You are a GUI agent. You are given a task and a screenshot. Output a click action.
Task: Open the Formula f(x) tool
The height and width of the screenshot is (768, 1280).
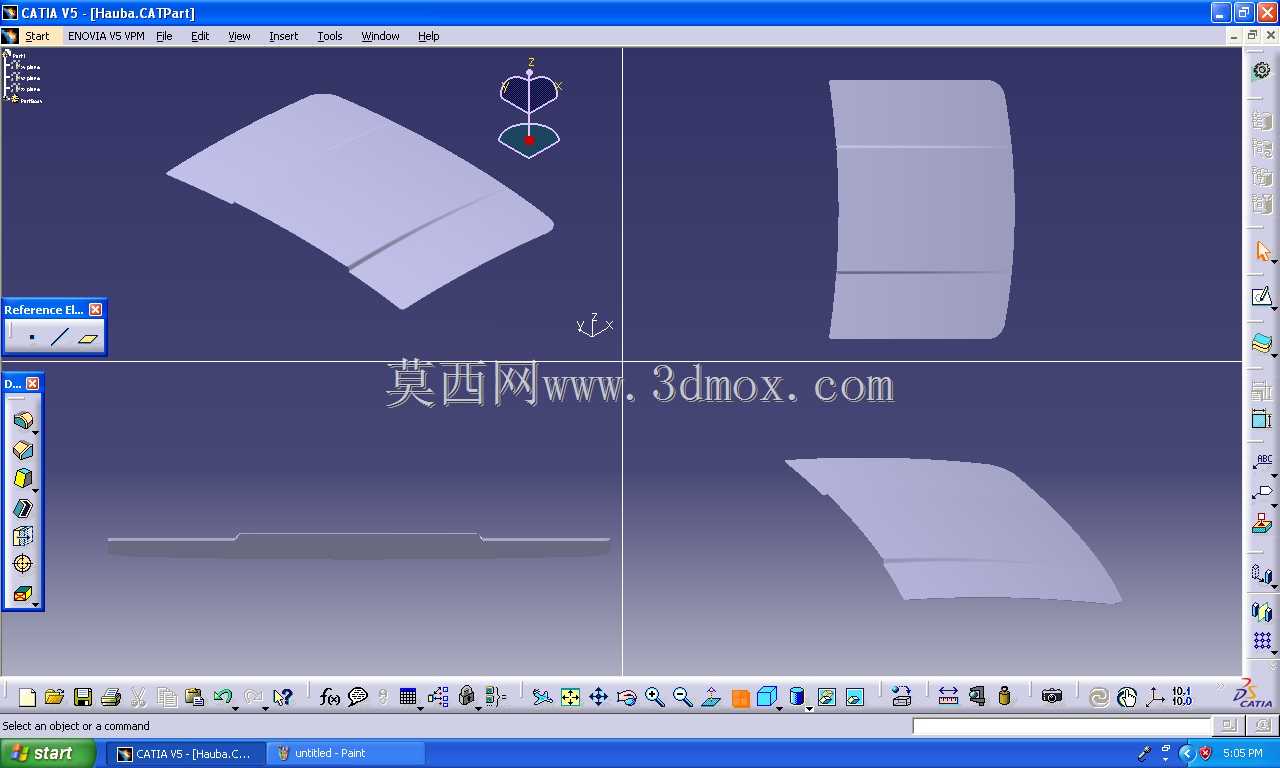(330, 697)
